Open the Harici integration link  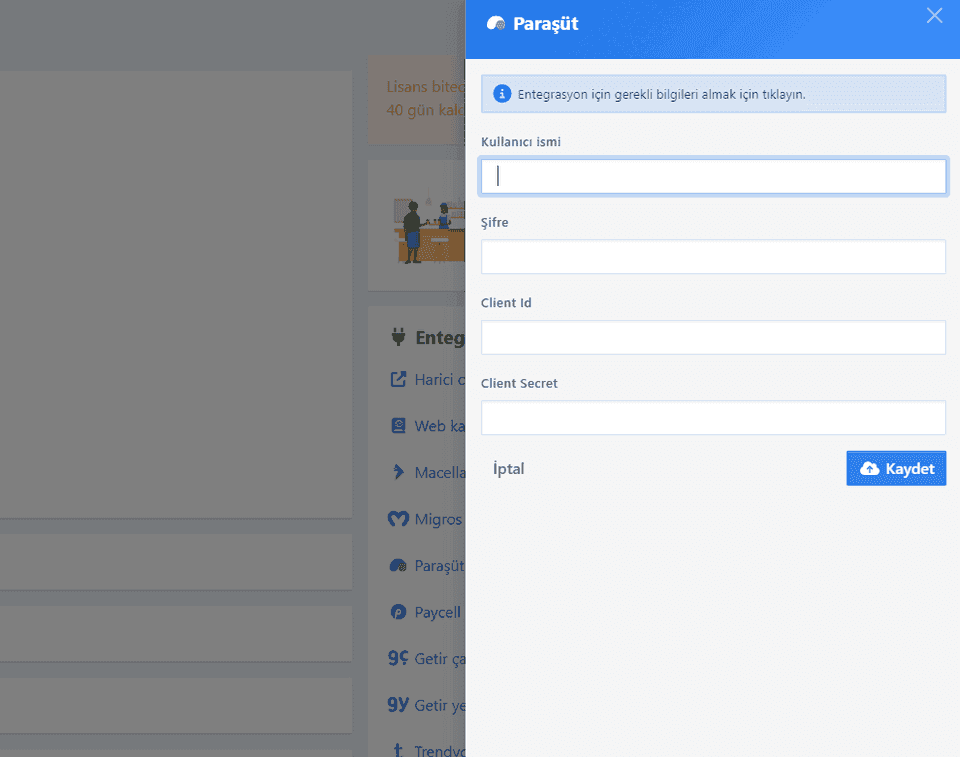pos(440,380)
